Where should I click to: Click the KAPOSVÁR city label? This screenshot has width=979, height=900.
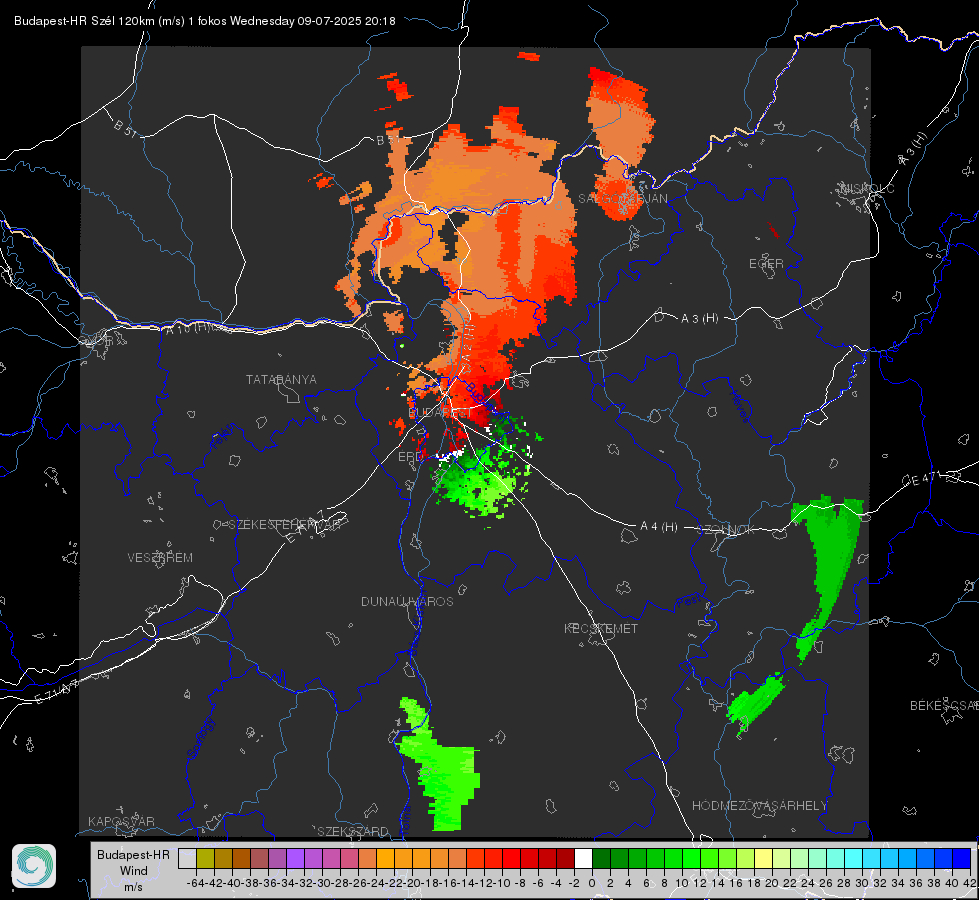[121, 821]
